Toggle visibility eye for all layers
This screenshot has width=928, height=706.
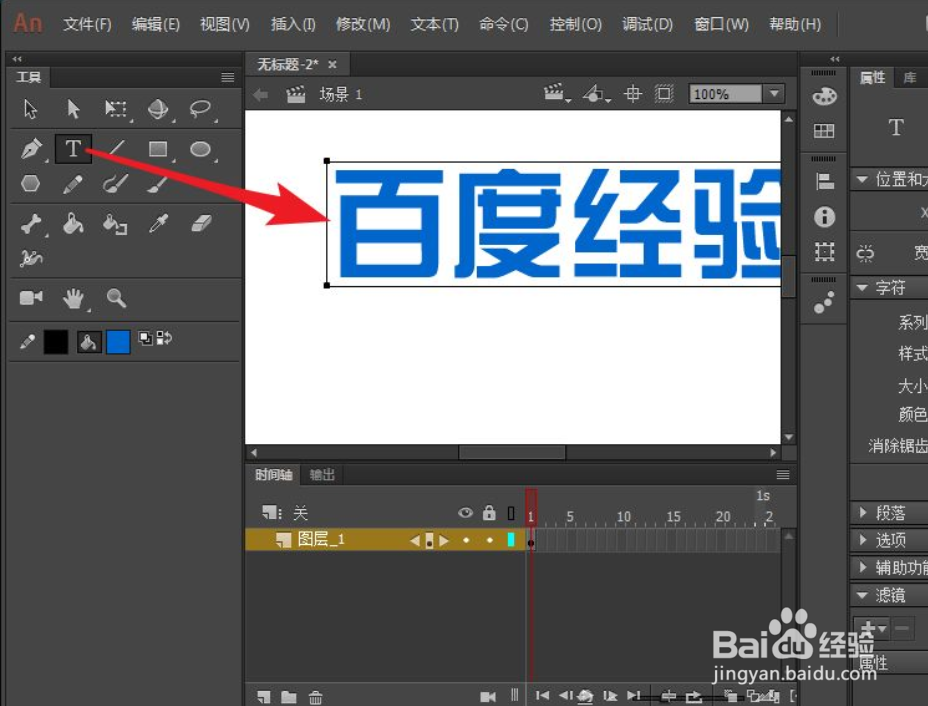pyautogui.click(x=466, y=512)
